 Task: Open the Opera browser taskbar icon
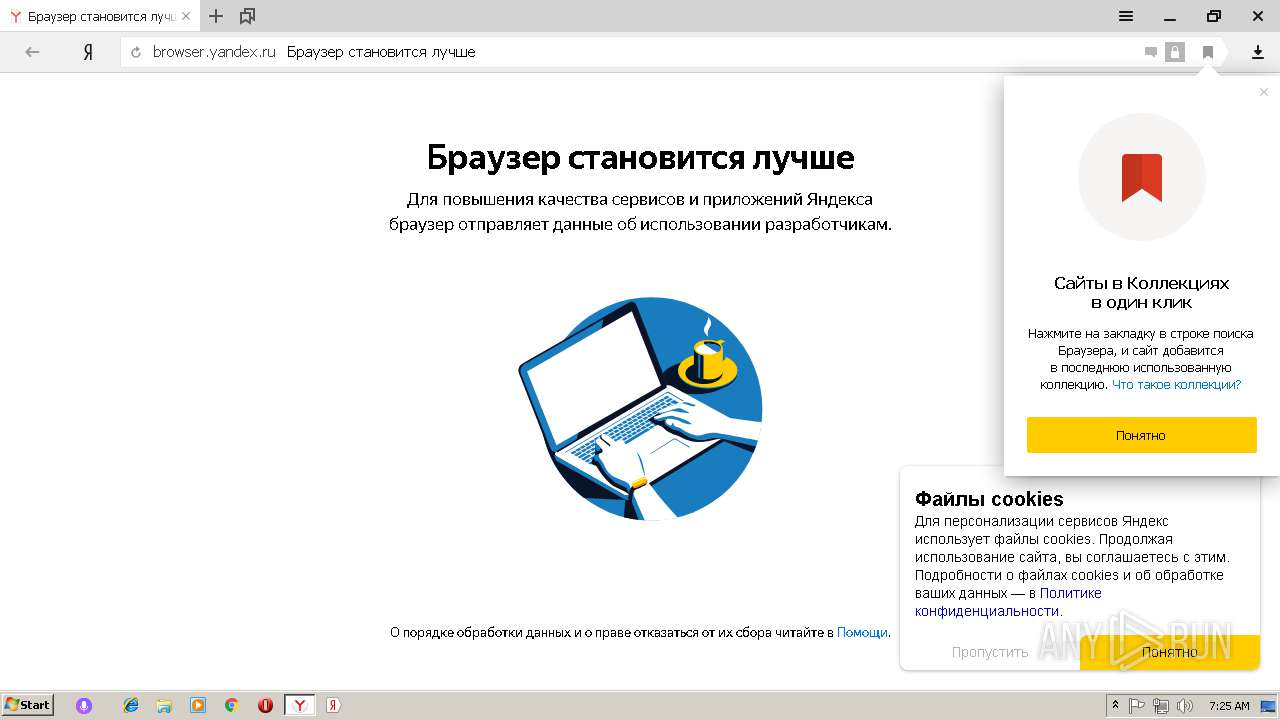coord(265,705)
